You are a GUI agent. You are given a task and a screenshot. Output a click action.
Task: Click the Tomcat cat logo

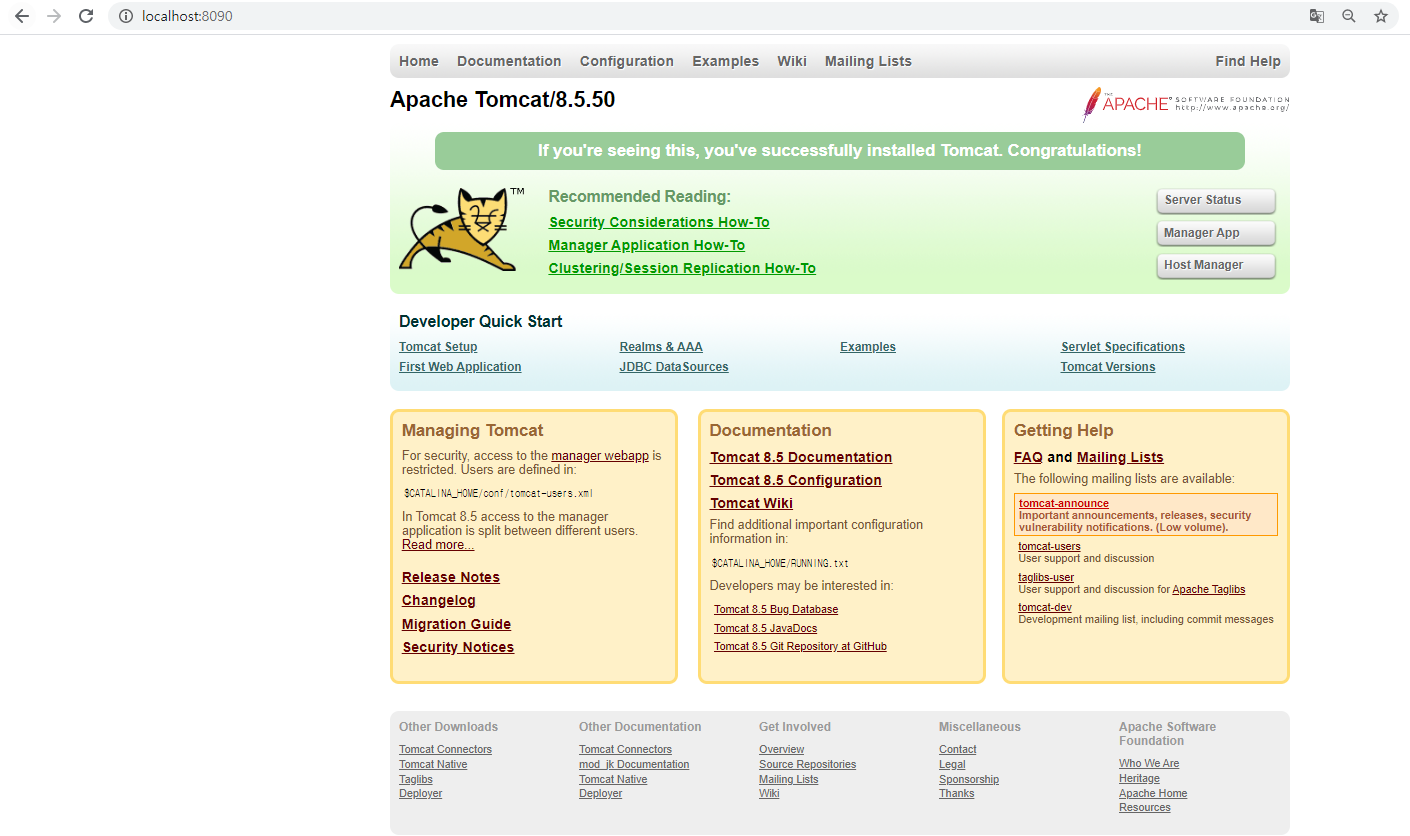point(462,229)
